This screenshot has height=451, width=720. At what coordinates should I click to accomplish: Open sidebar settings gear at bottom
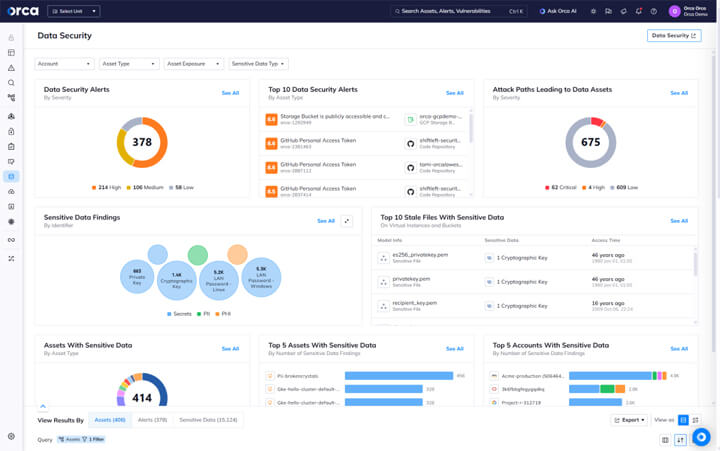click(11, 436)
